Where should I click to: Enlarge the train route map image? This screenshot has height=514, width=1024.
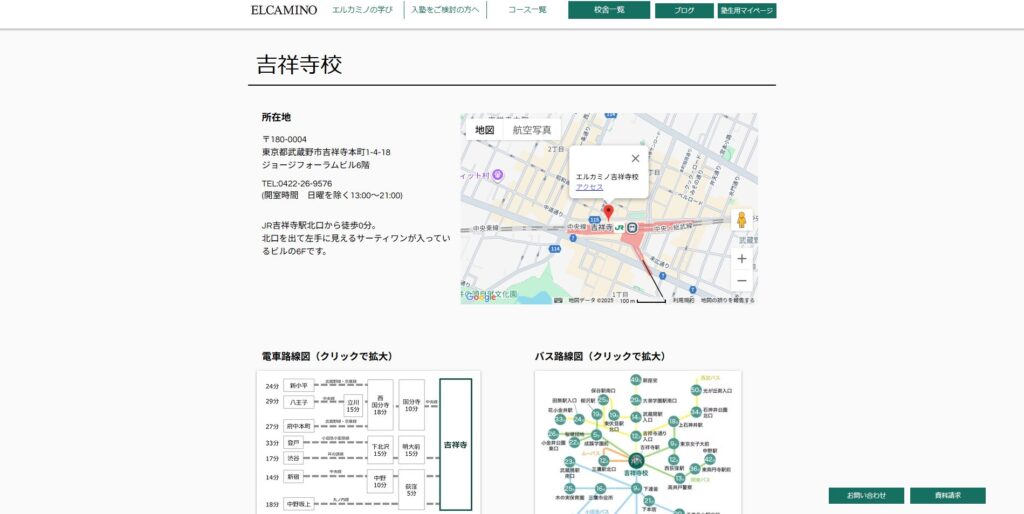point(368,443)
